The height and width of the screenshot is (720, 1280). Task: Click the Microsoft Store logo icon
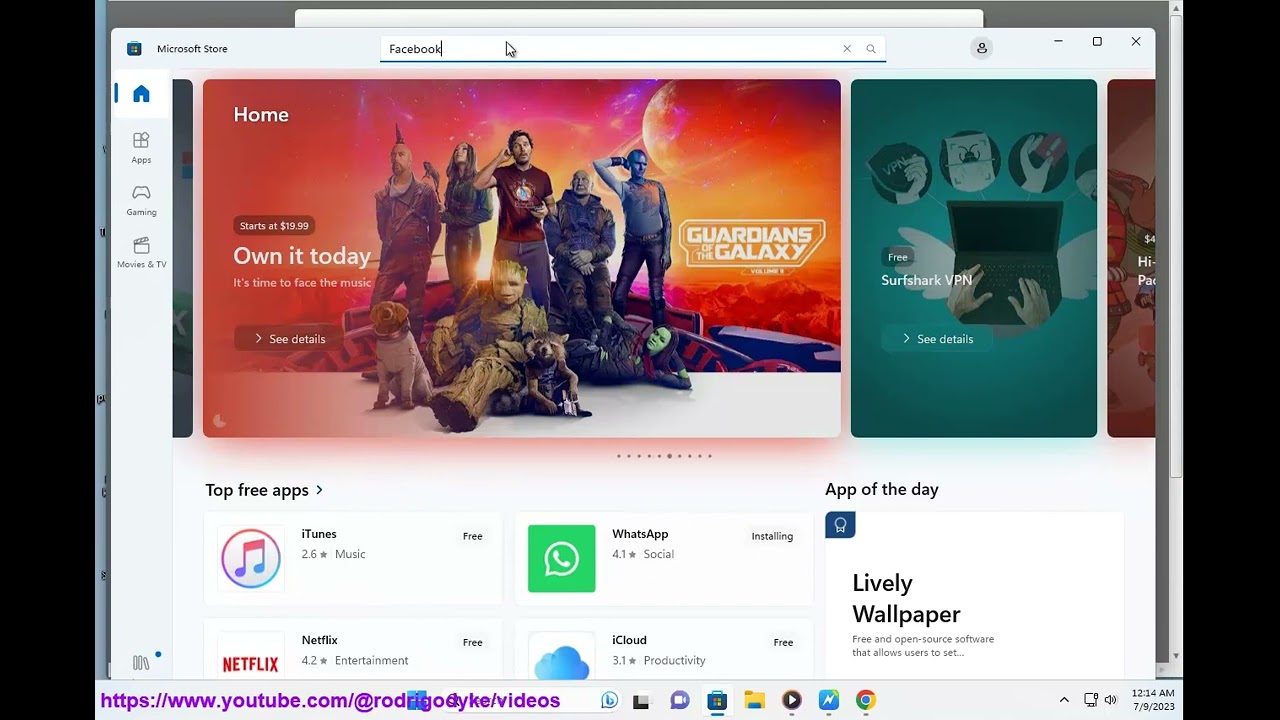click(x=134, y=49)
